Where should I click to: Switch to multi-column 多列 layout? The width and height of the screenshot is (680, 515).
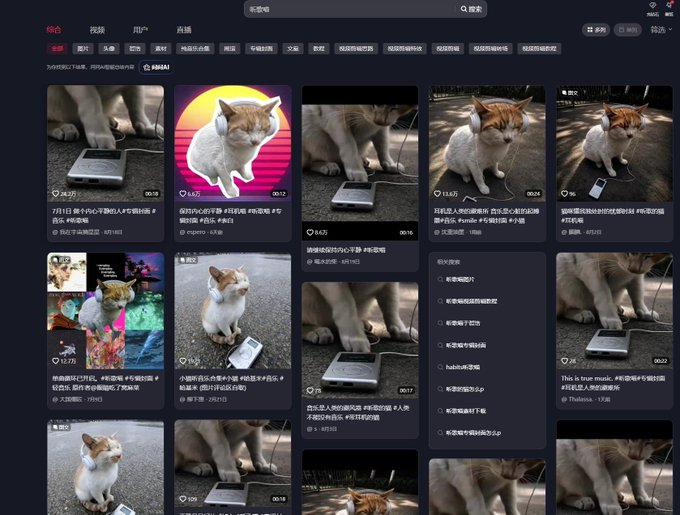coord(596,30)
